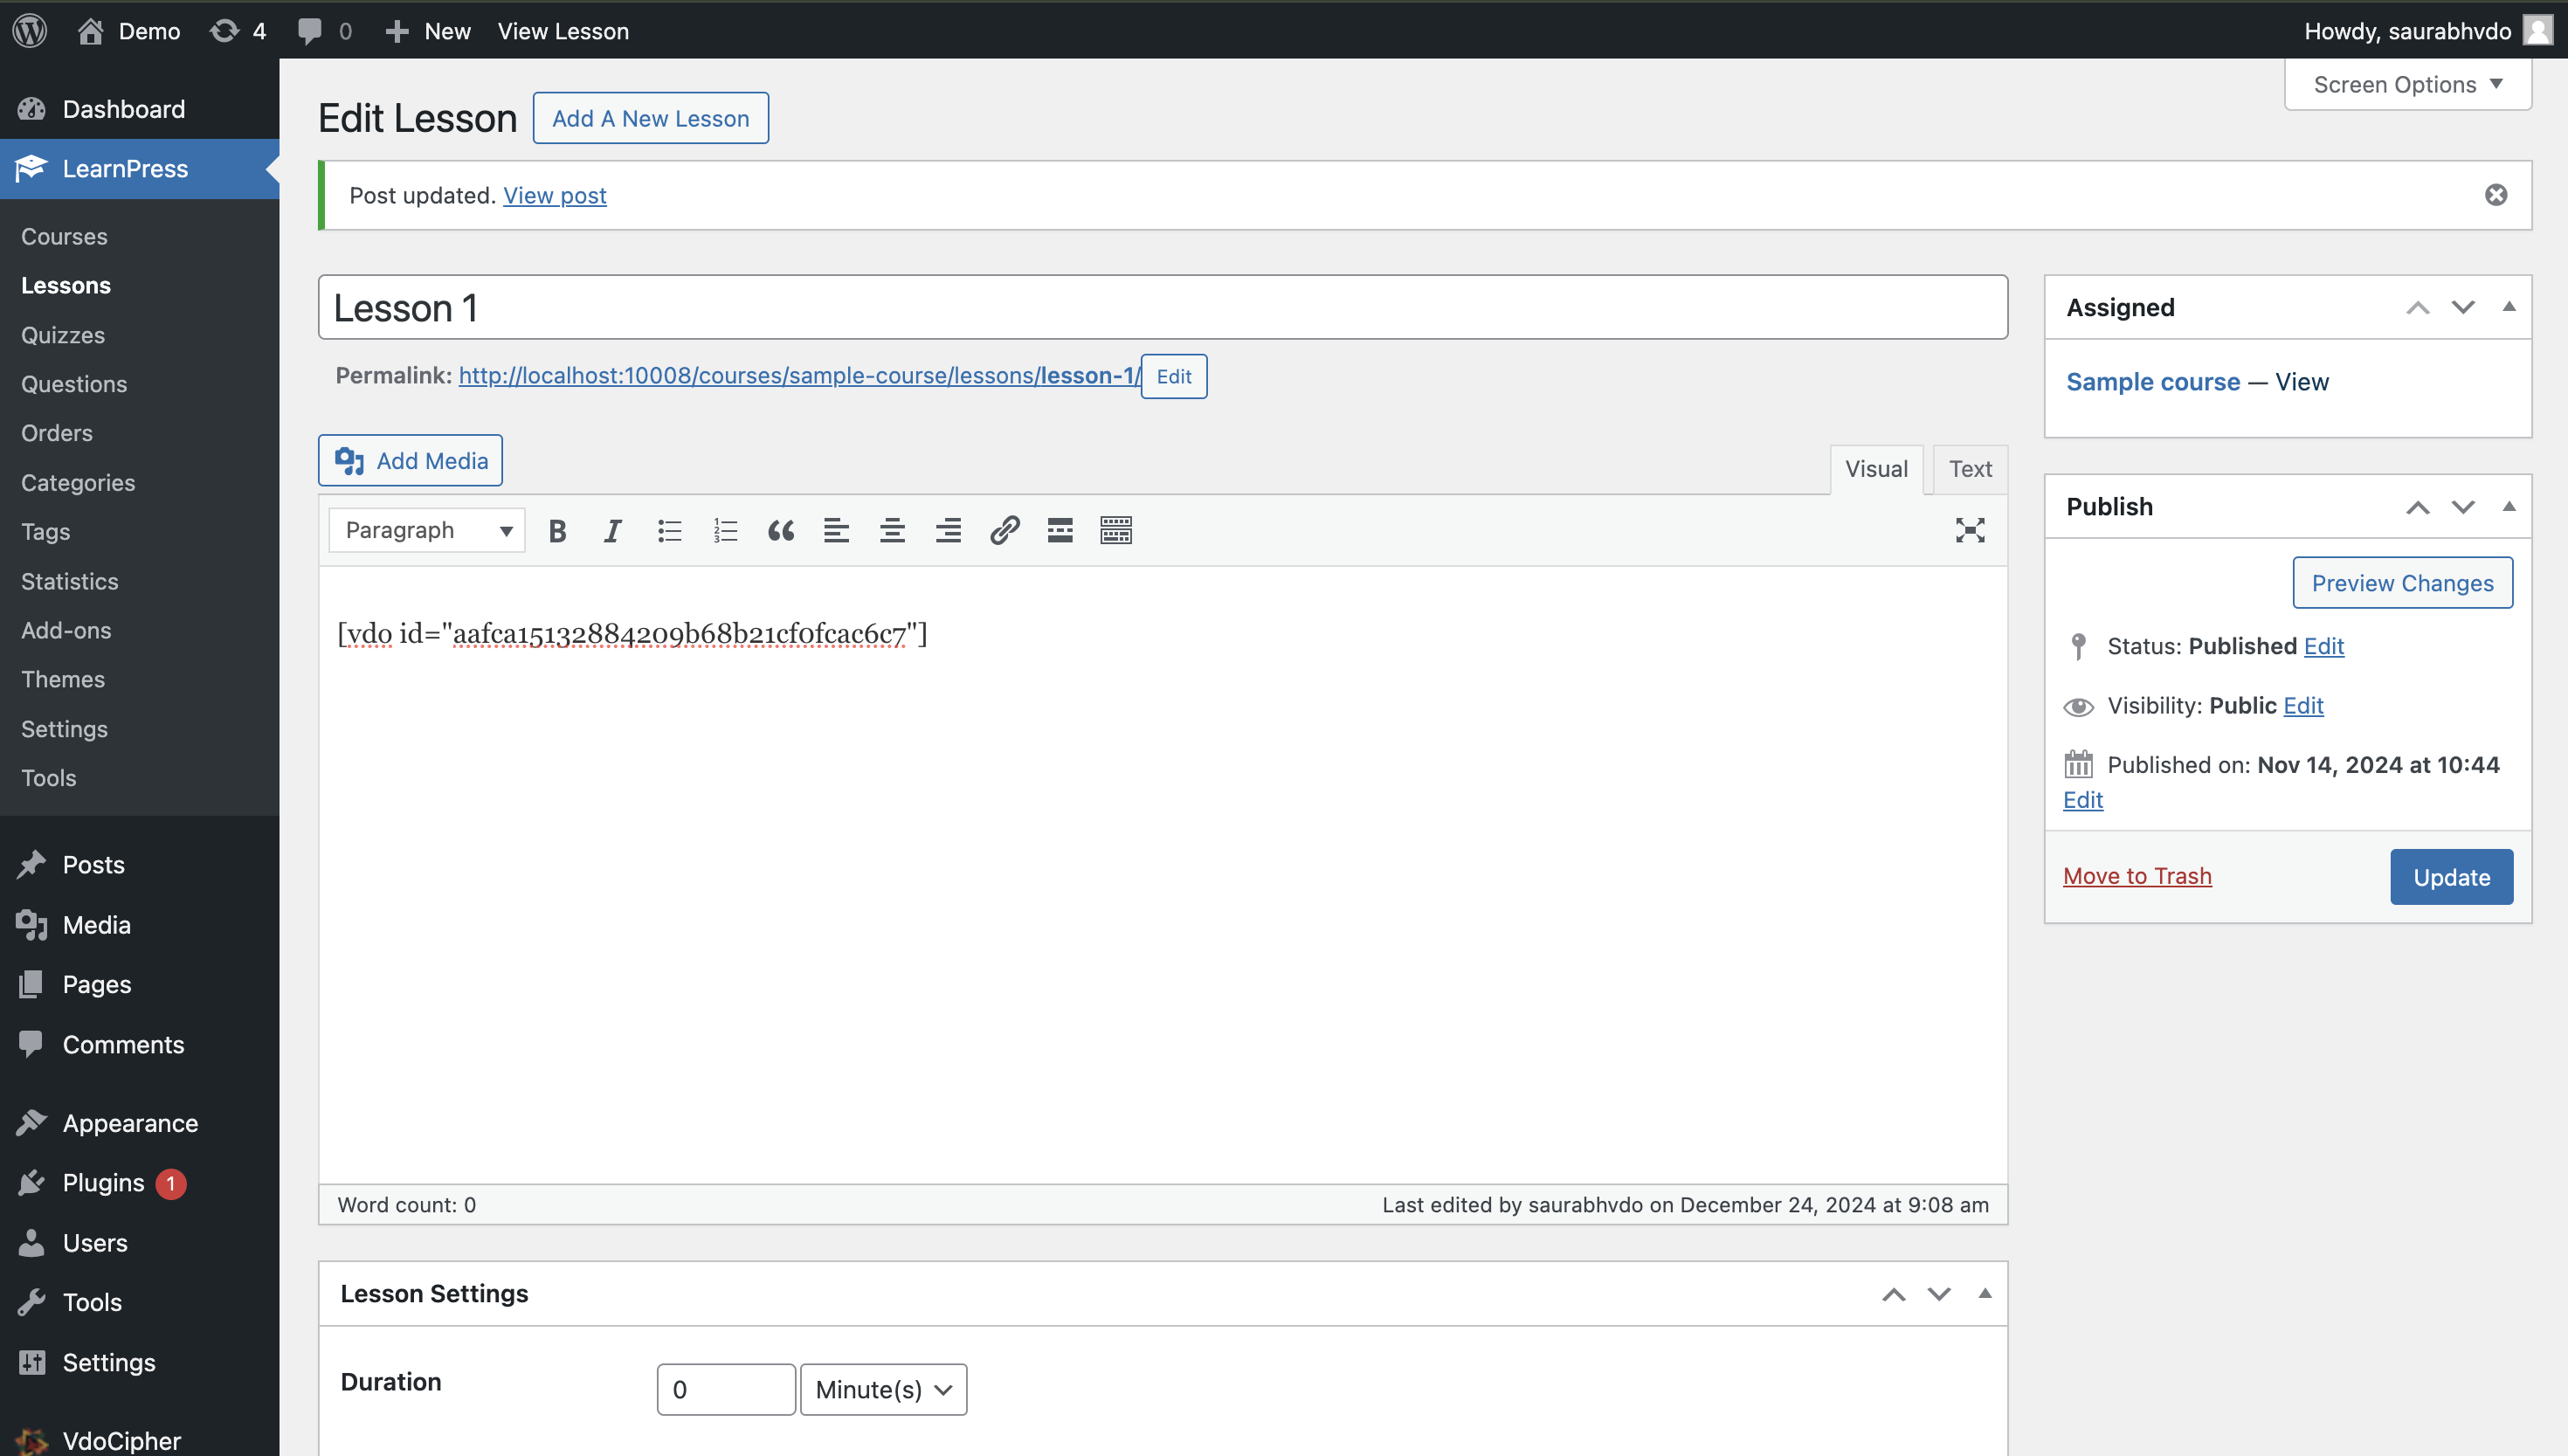Insert a numbered list

point(725,530)
